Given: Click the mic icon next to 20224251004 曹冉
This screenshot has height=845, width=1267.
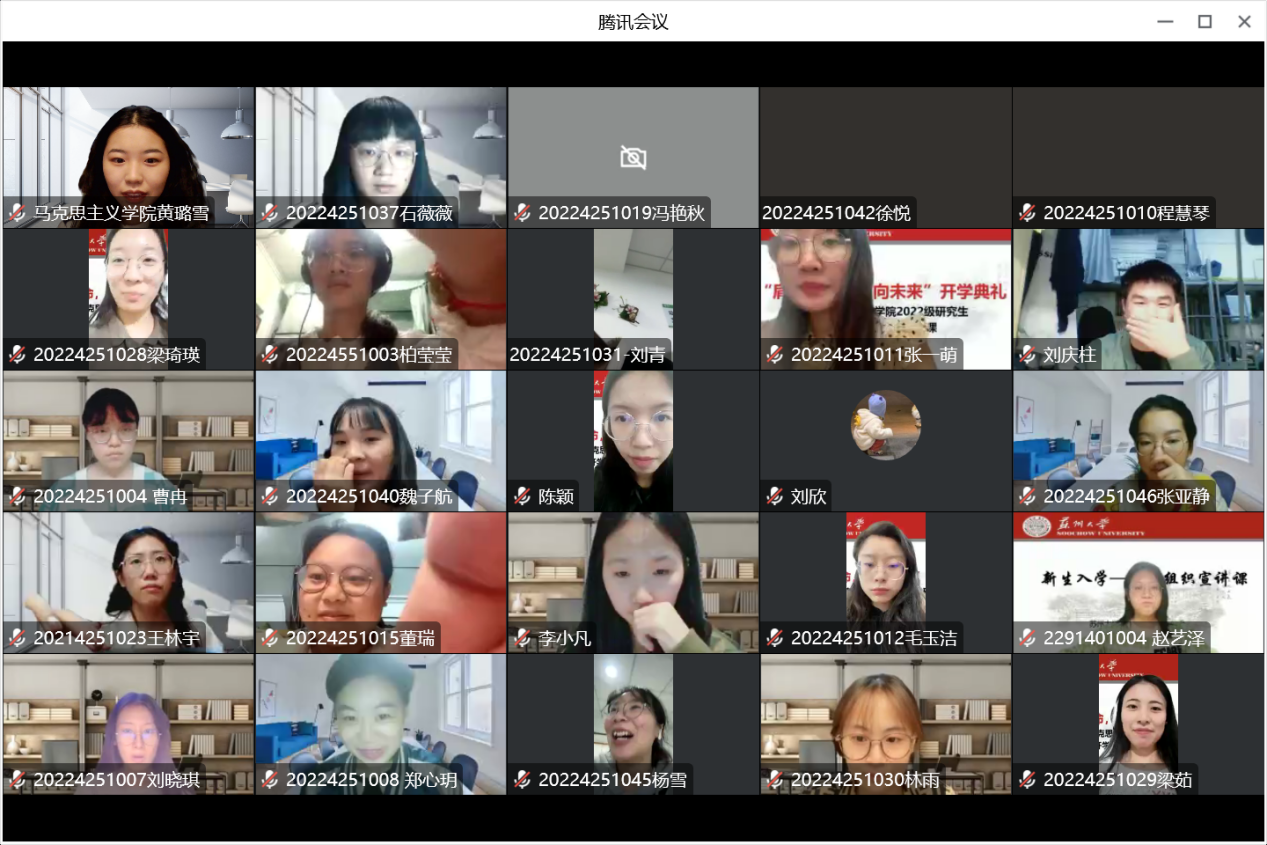Looking at the screenshot, I should tap(17, 497).
